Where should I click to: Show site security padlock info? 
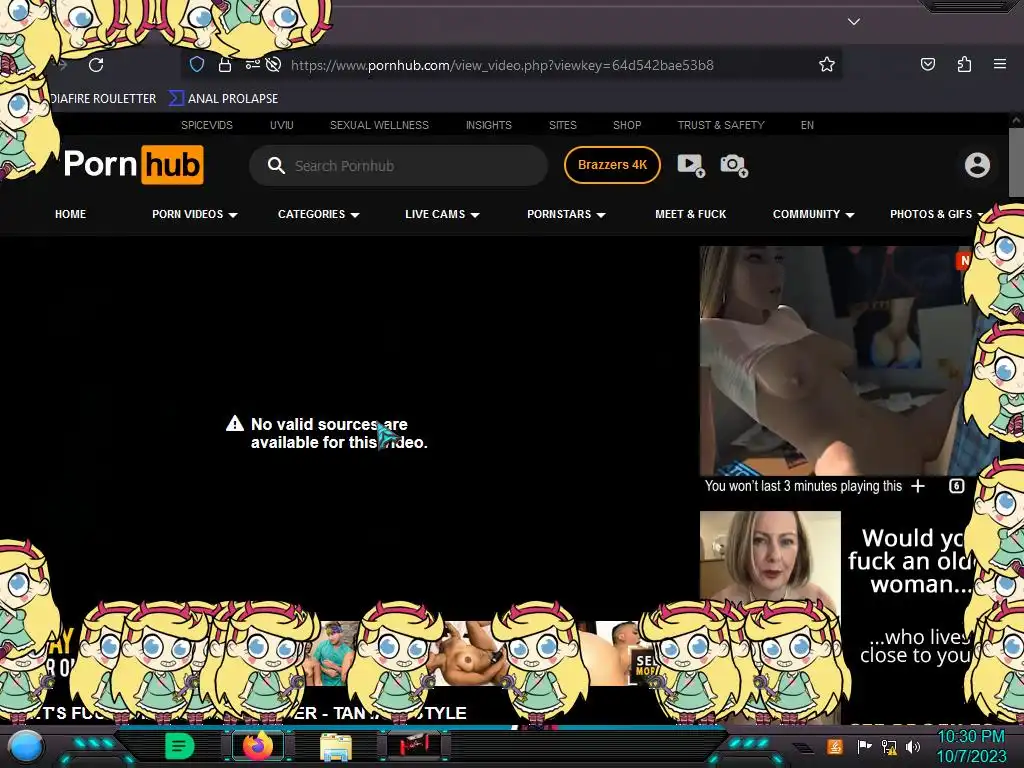tap(225, 65)
